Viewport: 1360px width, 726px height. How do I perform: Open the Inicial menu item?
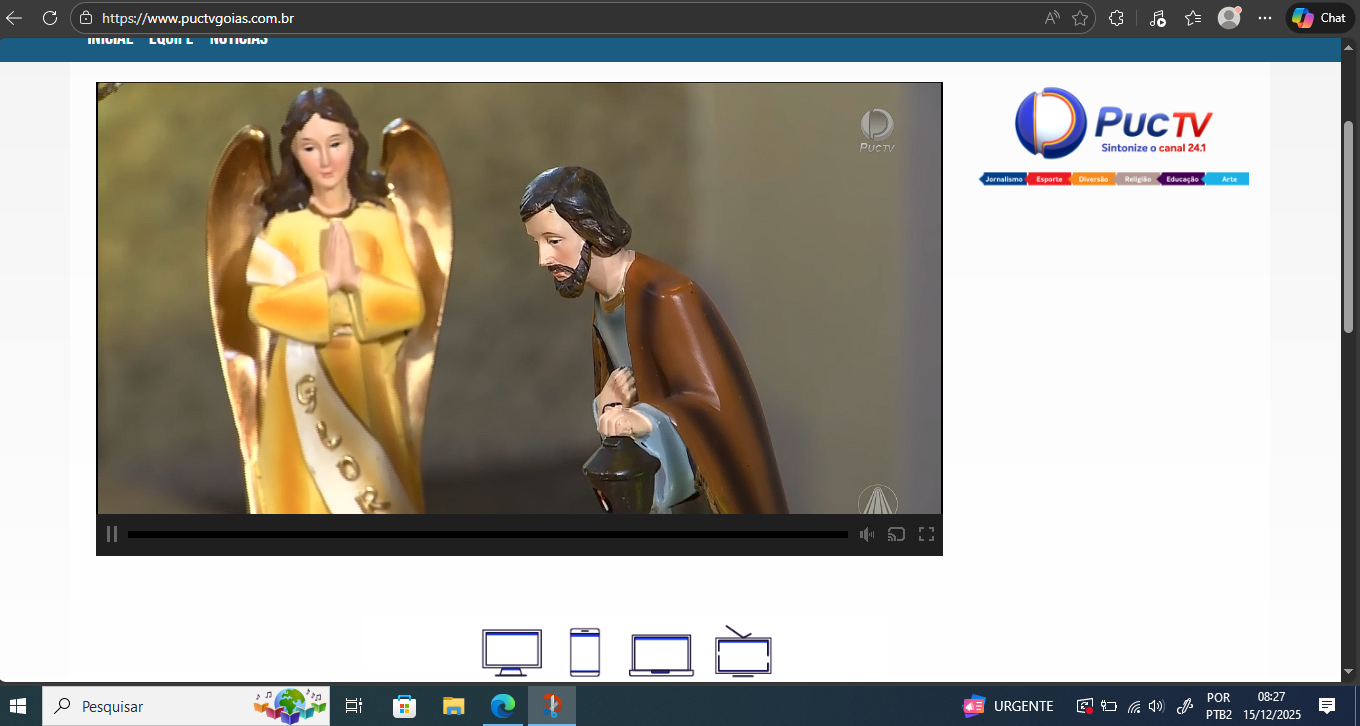click(110, 40)
